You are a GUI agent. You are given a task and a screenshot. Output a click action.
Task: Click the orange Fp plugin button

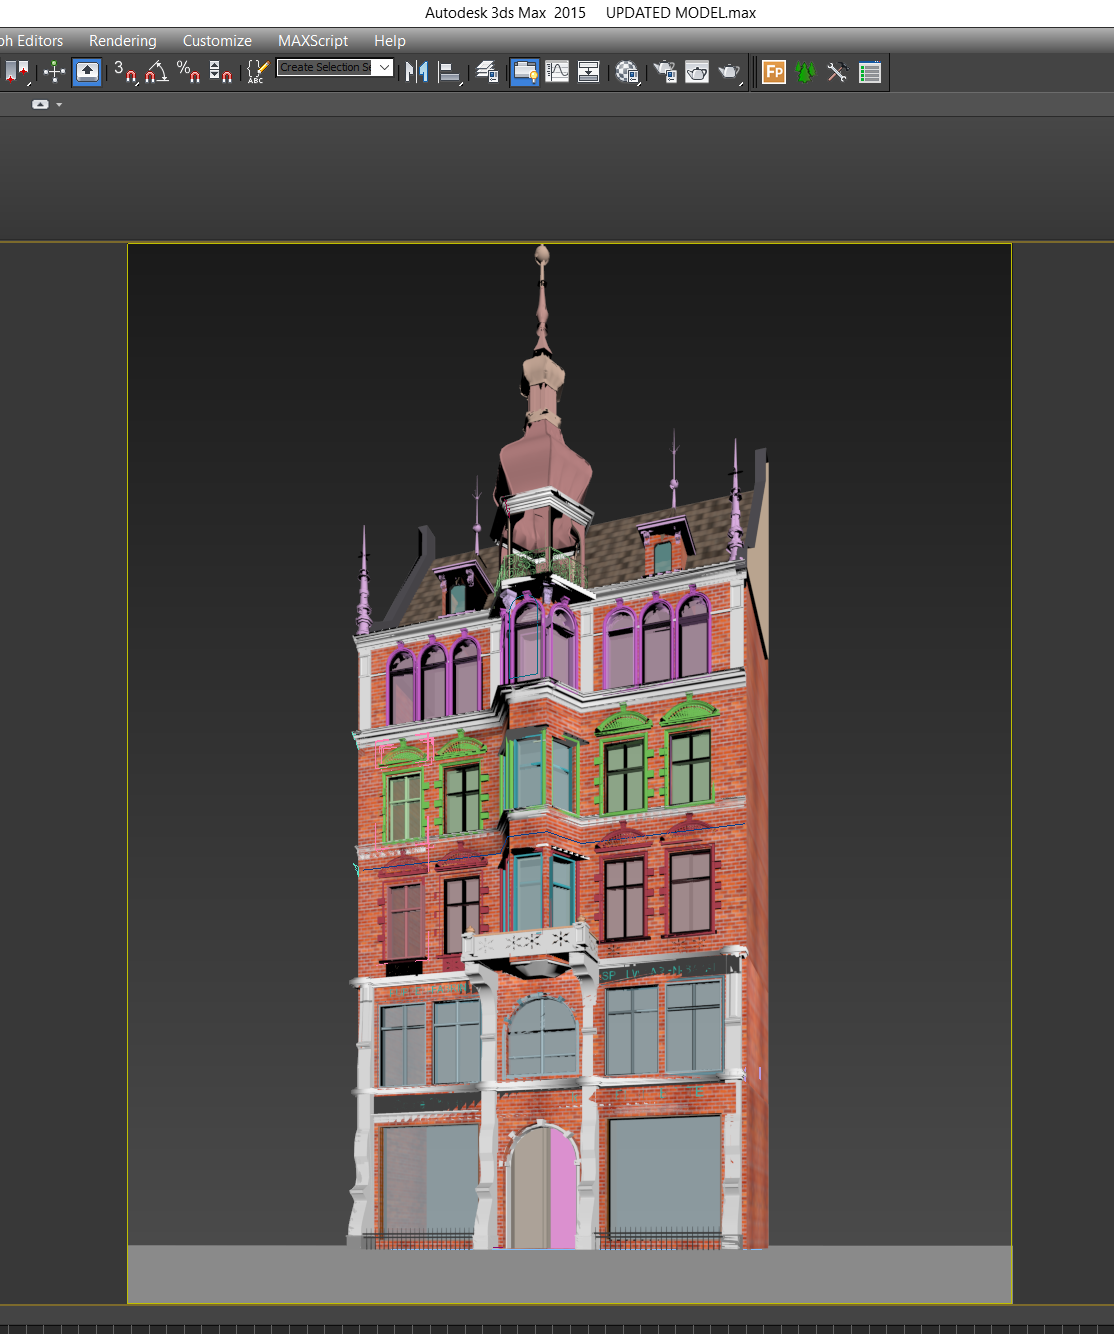[774, 72]
